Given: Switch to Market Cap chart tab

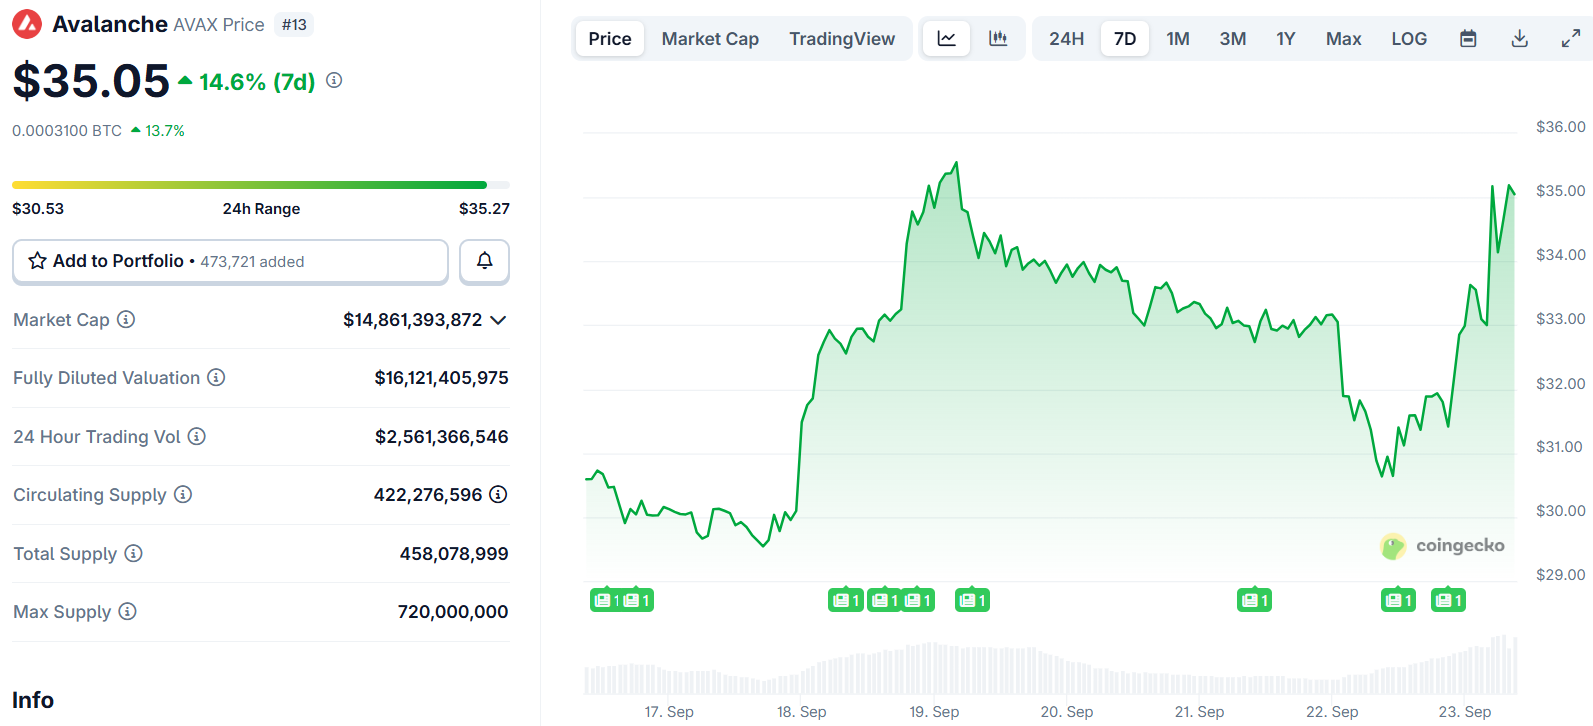Looking at the screenshot, I should coord(710,39).
